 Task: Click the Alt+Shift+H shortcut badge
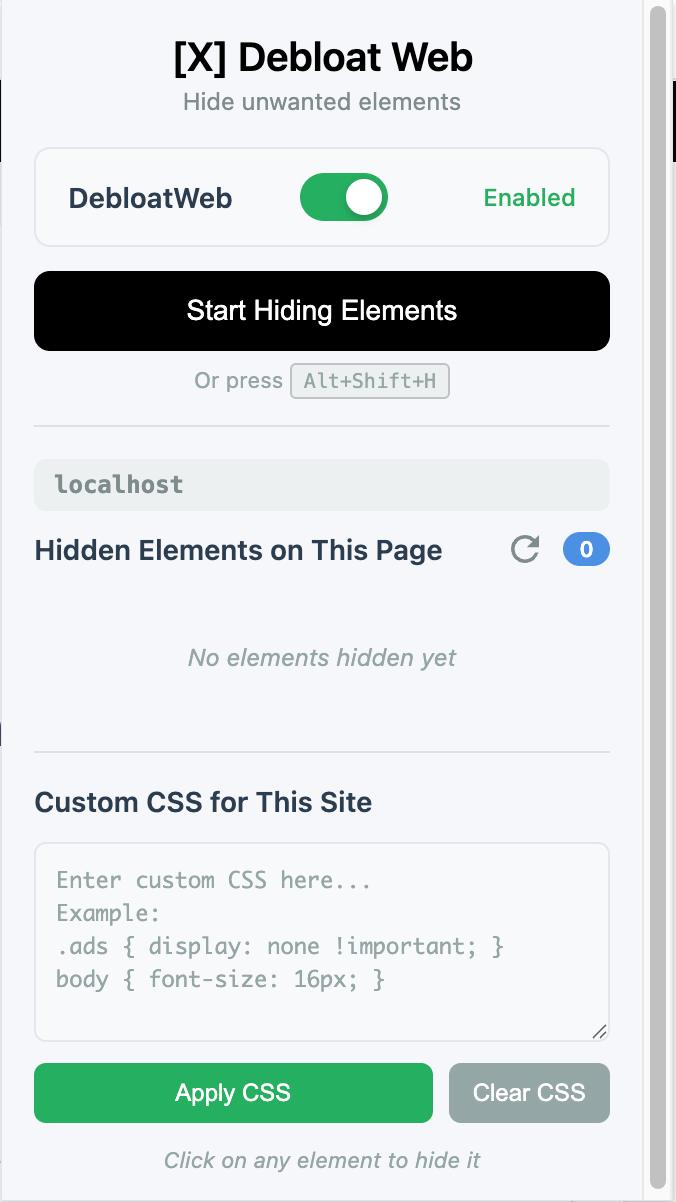click(370, 381)
